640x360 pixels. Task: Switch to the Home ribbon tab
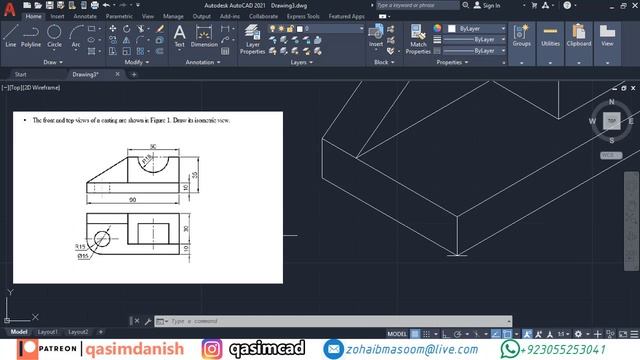(33, 16)
